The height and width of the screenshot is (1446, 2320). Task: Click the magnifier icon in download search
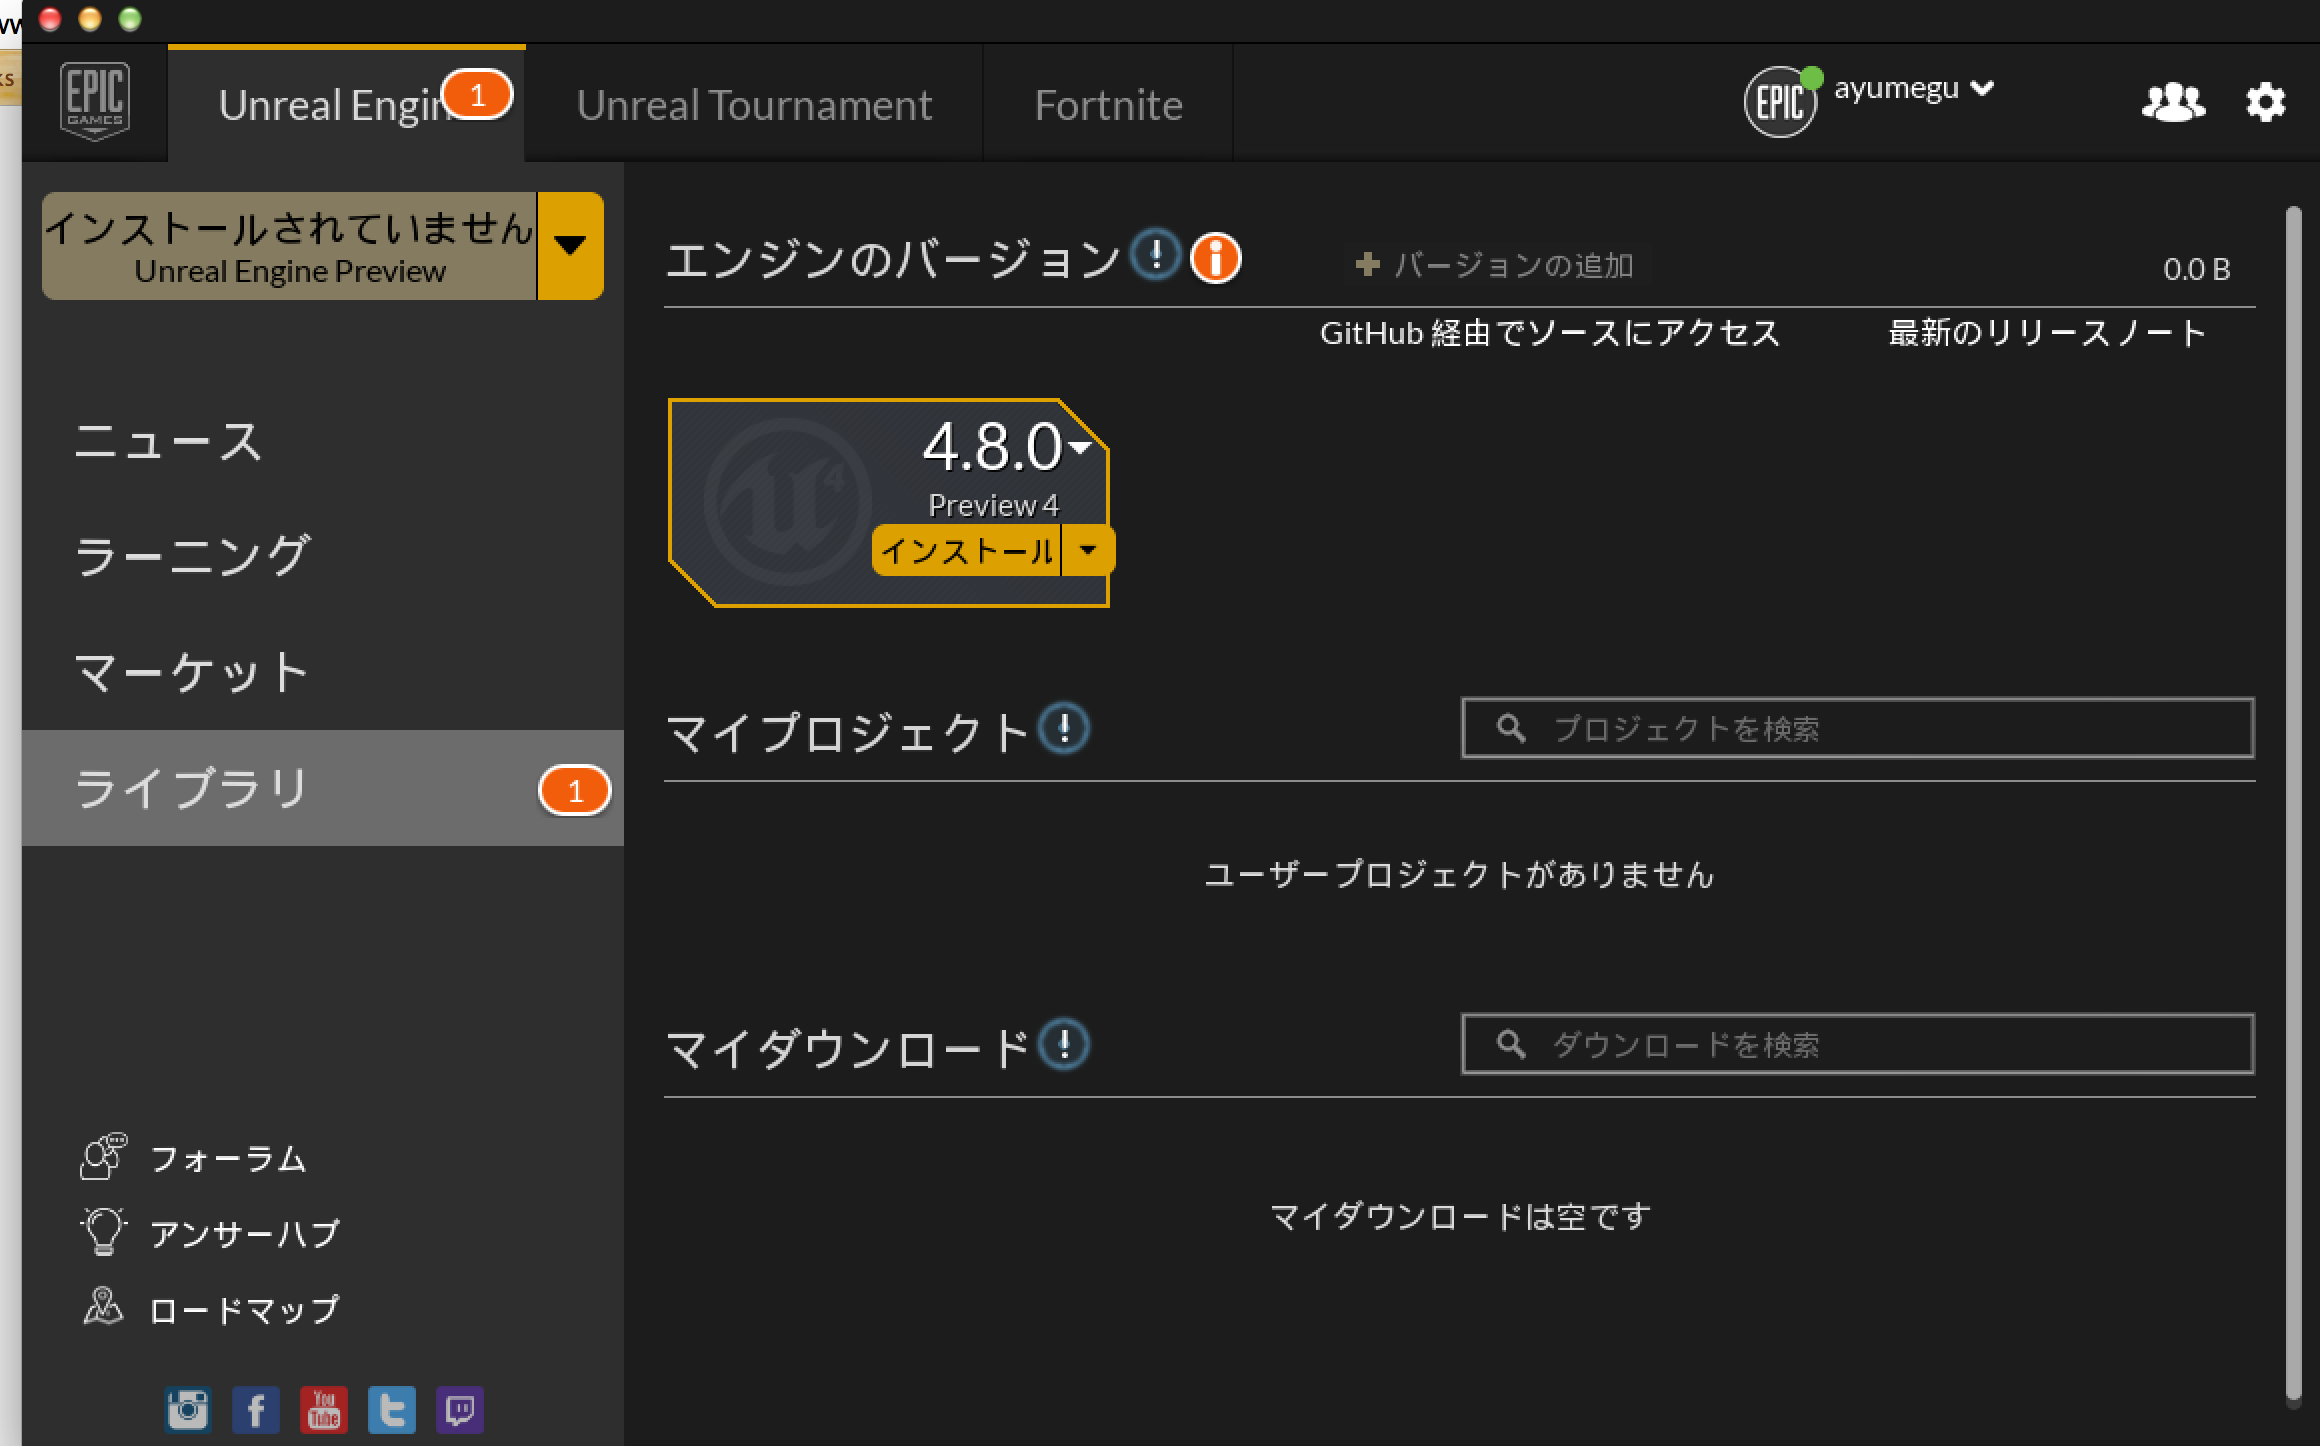(x=1511, y=1044)
